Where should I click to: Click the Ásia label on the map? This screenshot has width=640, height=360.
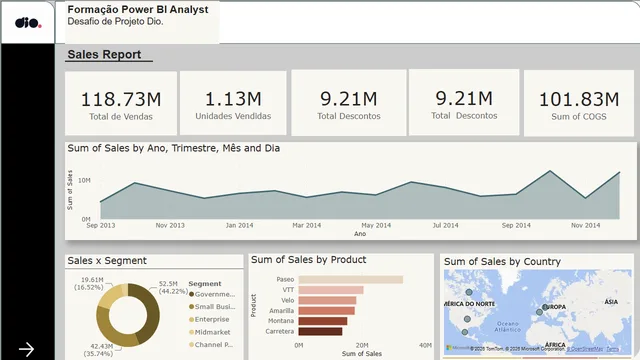611,302
